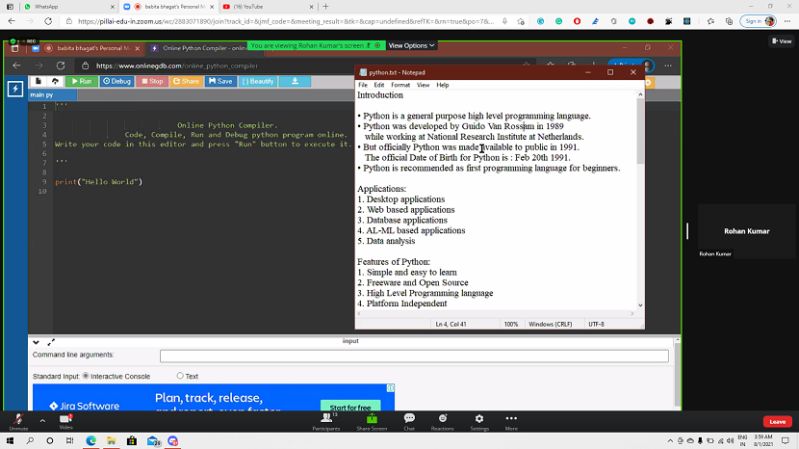The width and height of the screenshot is (799, 449).
Task: Click the red Leave meeting button
Action: click(x=777, y=421)
